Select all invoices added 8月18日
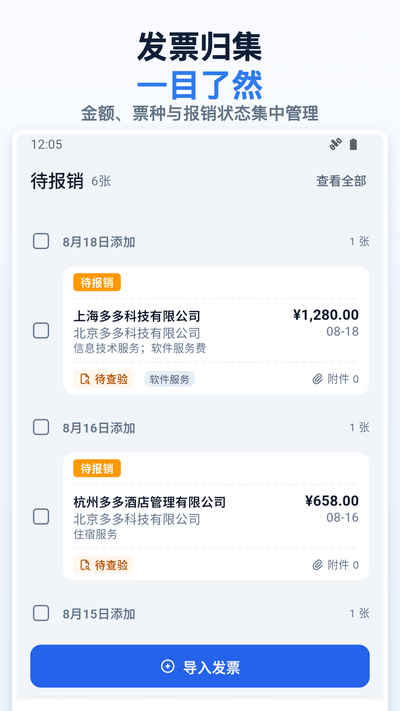Viewport: 400px width, 711px height. coord(41,241)
